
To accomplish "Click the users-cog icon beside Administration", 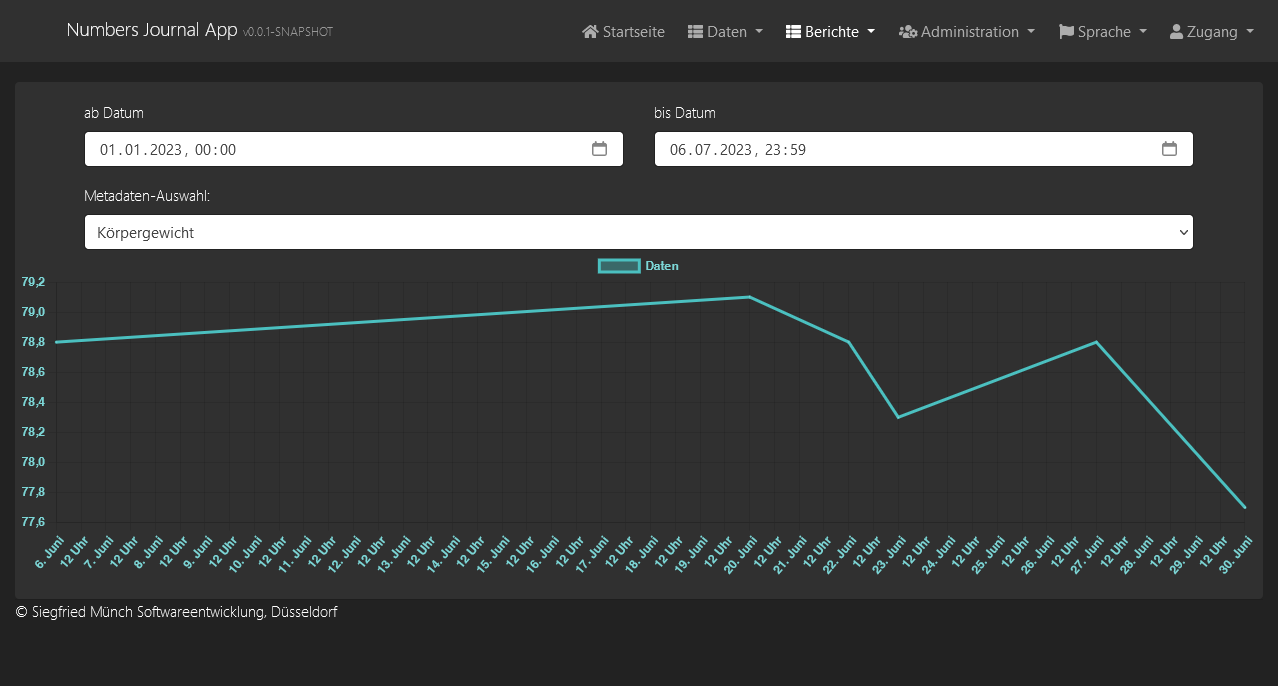I will [908, 32].
